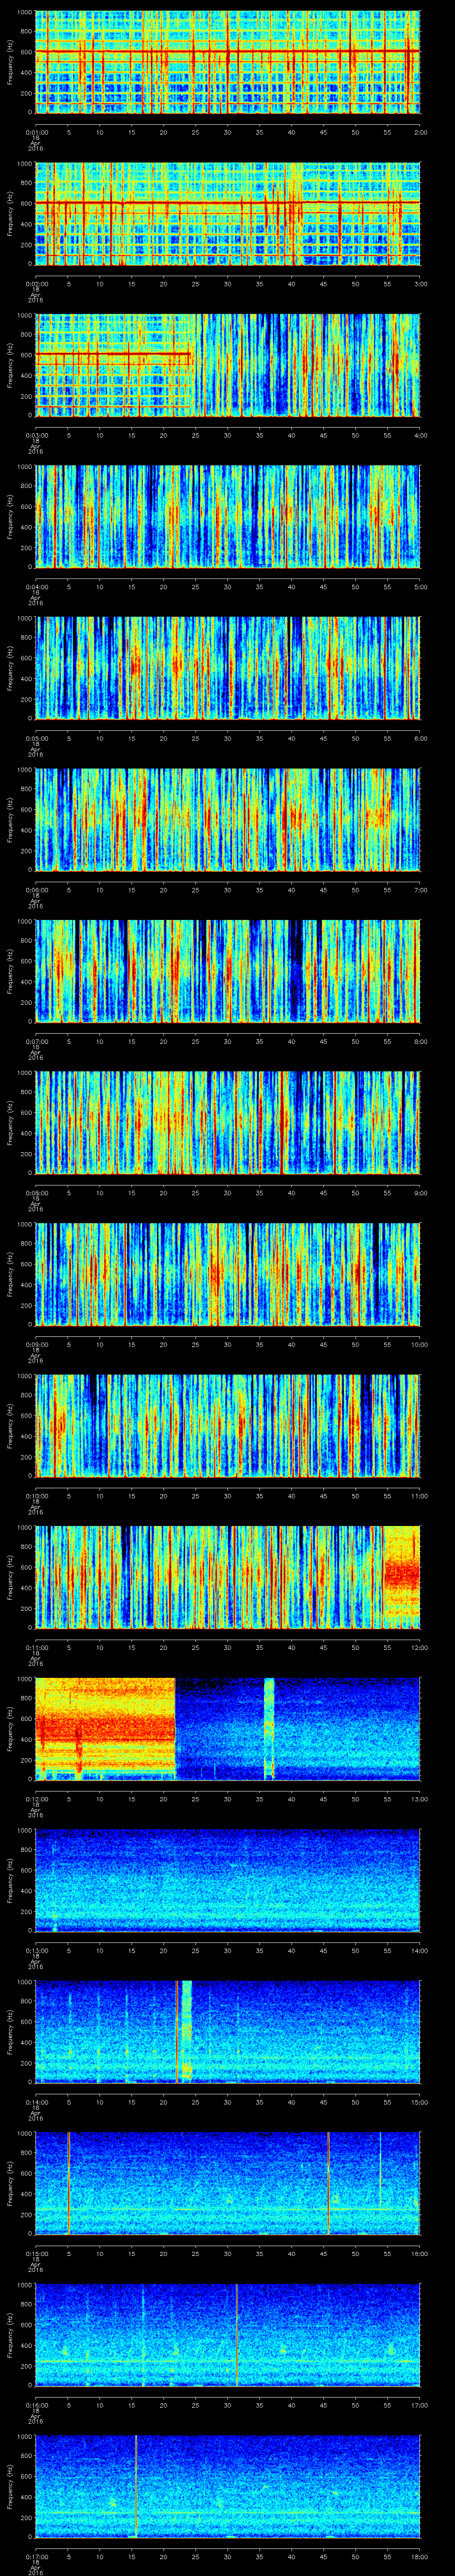455x2576 pixels.
Task: Click the spectrogram panel starting at 0:10:00
Action: click(228, 1426)
